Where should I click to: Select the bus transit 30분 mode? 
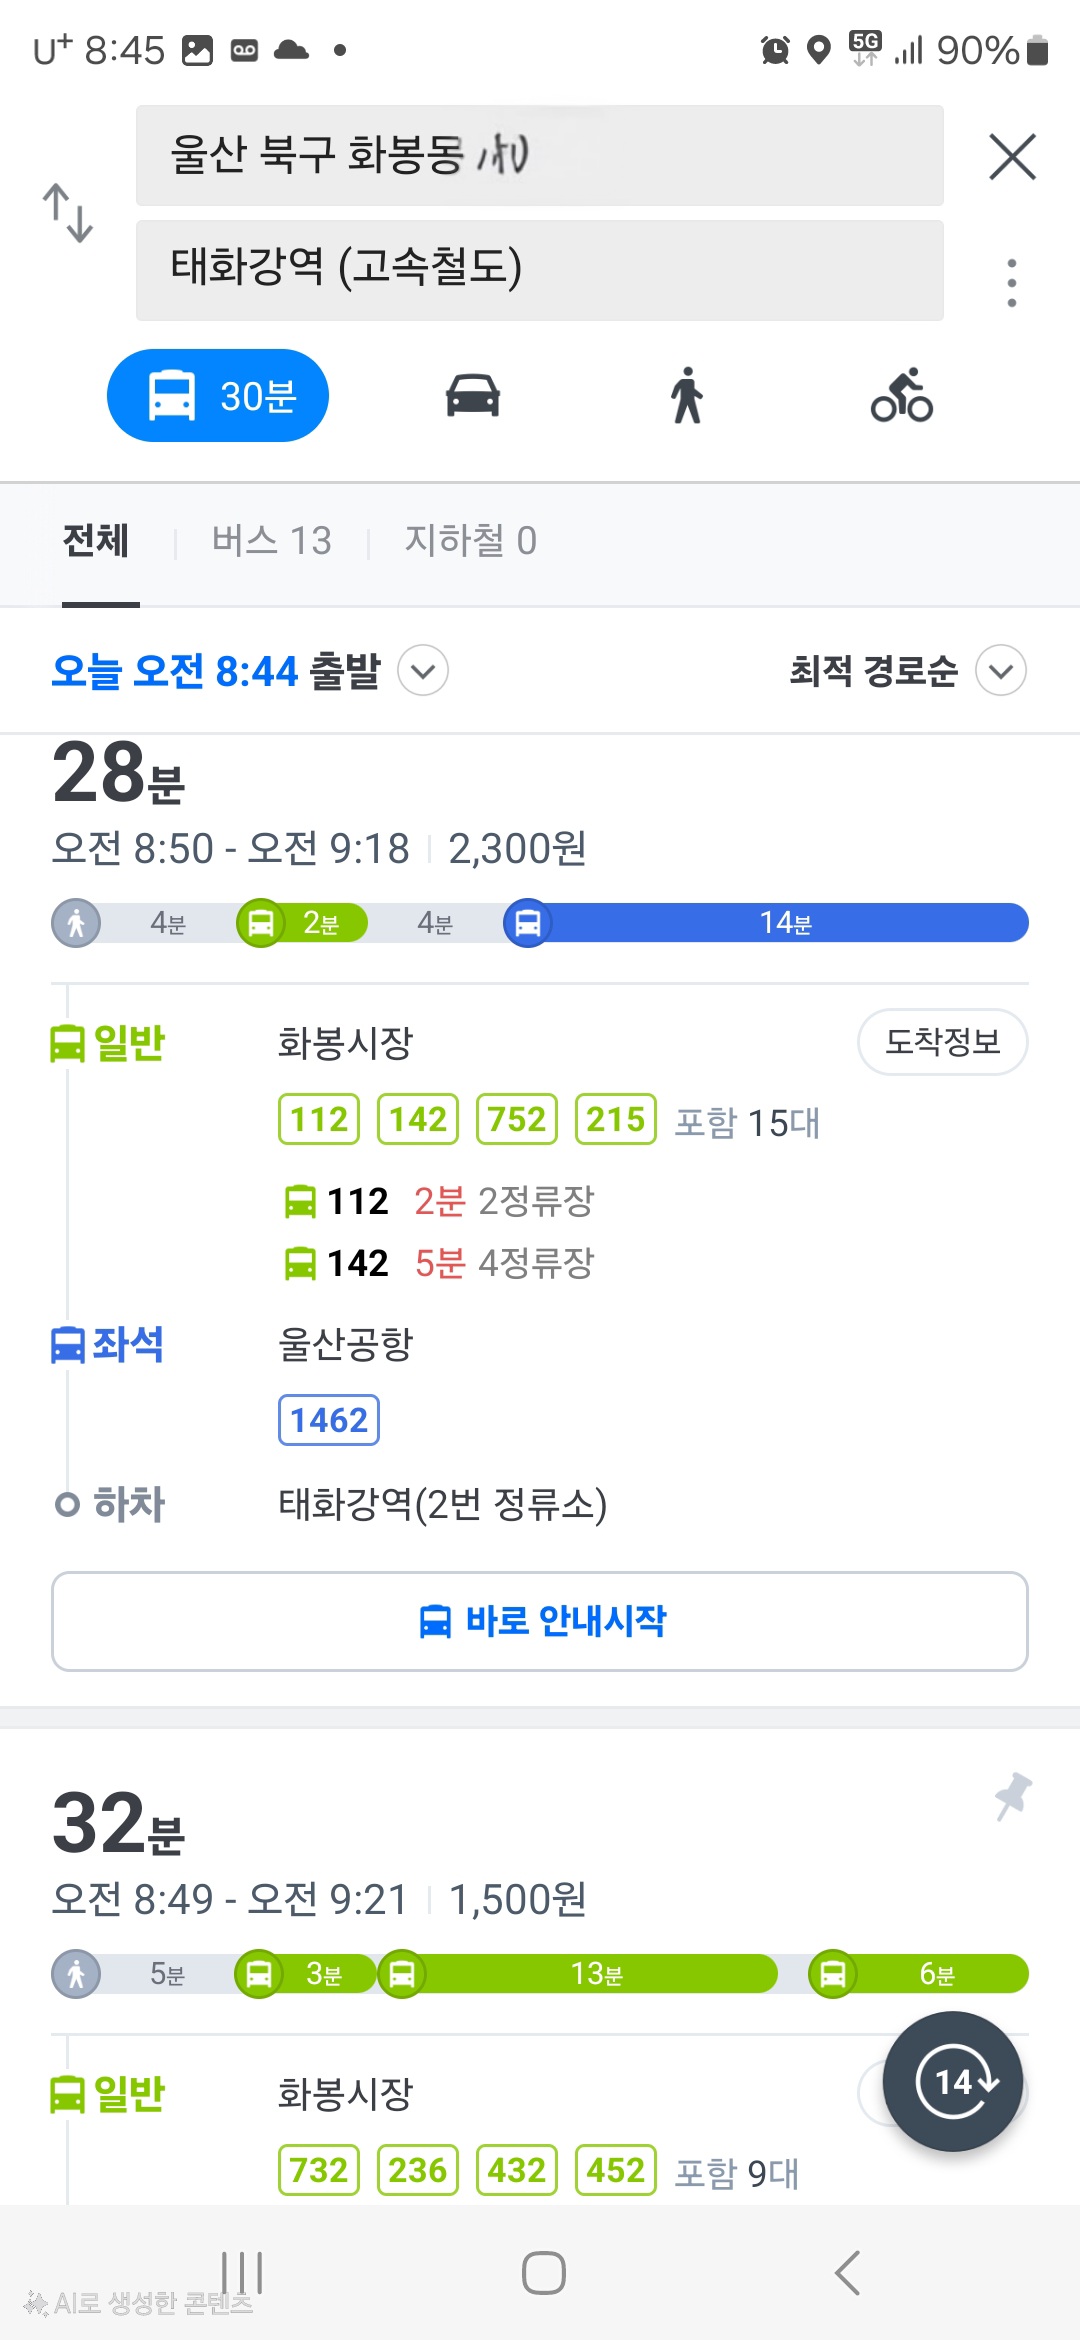(x=218, y=396)
